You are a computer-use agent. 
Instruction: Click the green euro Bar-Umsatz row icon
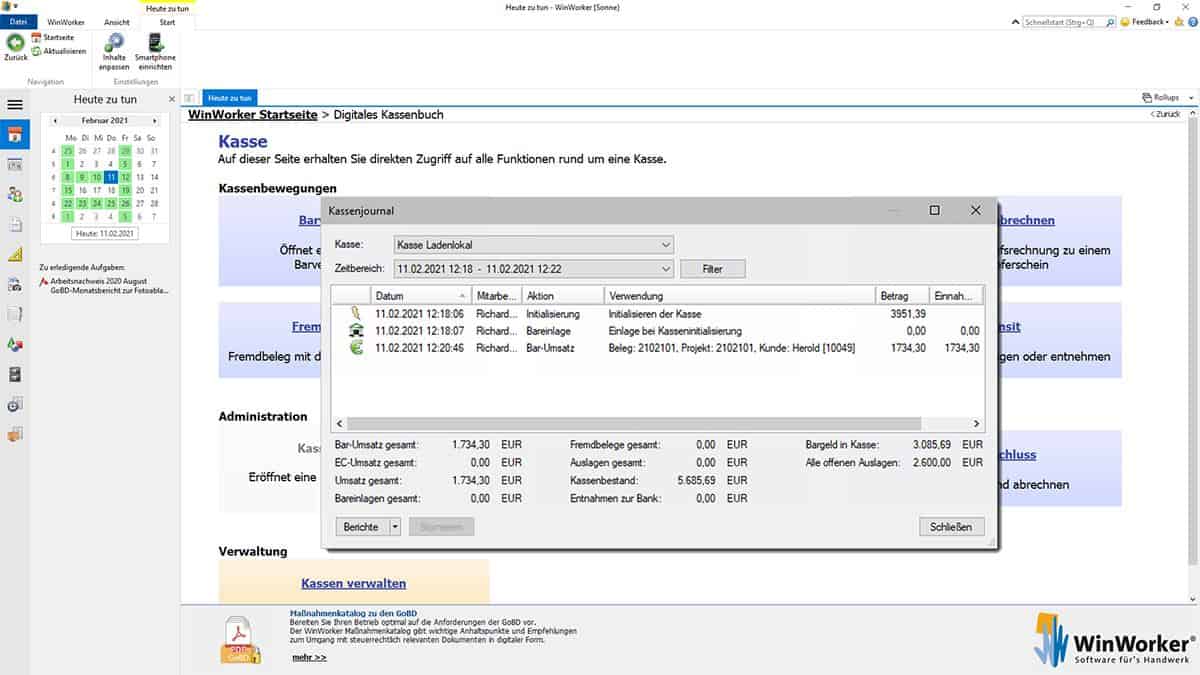(x=355, y=347)
